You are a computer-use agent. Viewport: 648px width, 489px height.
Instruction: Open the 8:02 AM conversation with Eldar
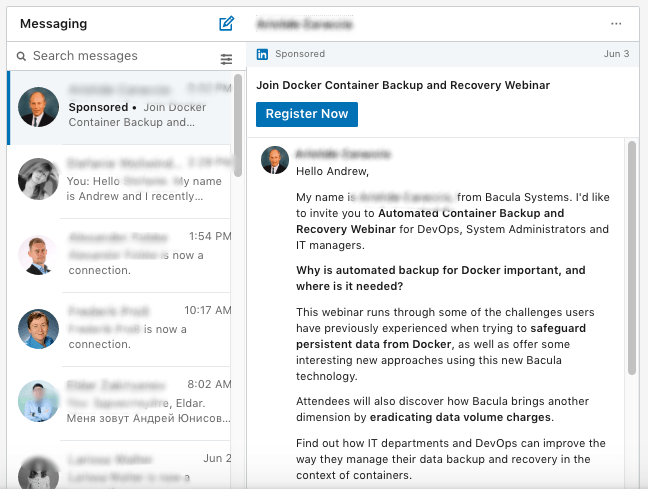[121, 403]
